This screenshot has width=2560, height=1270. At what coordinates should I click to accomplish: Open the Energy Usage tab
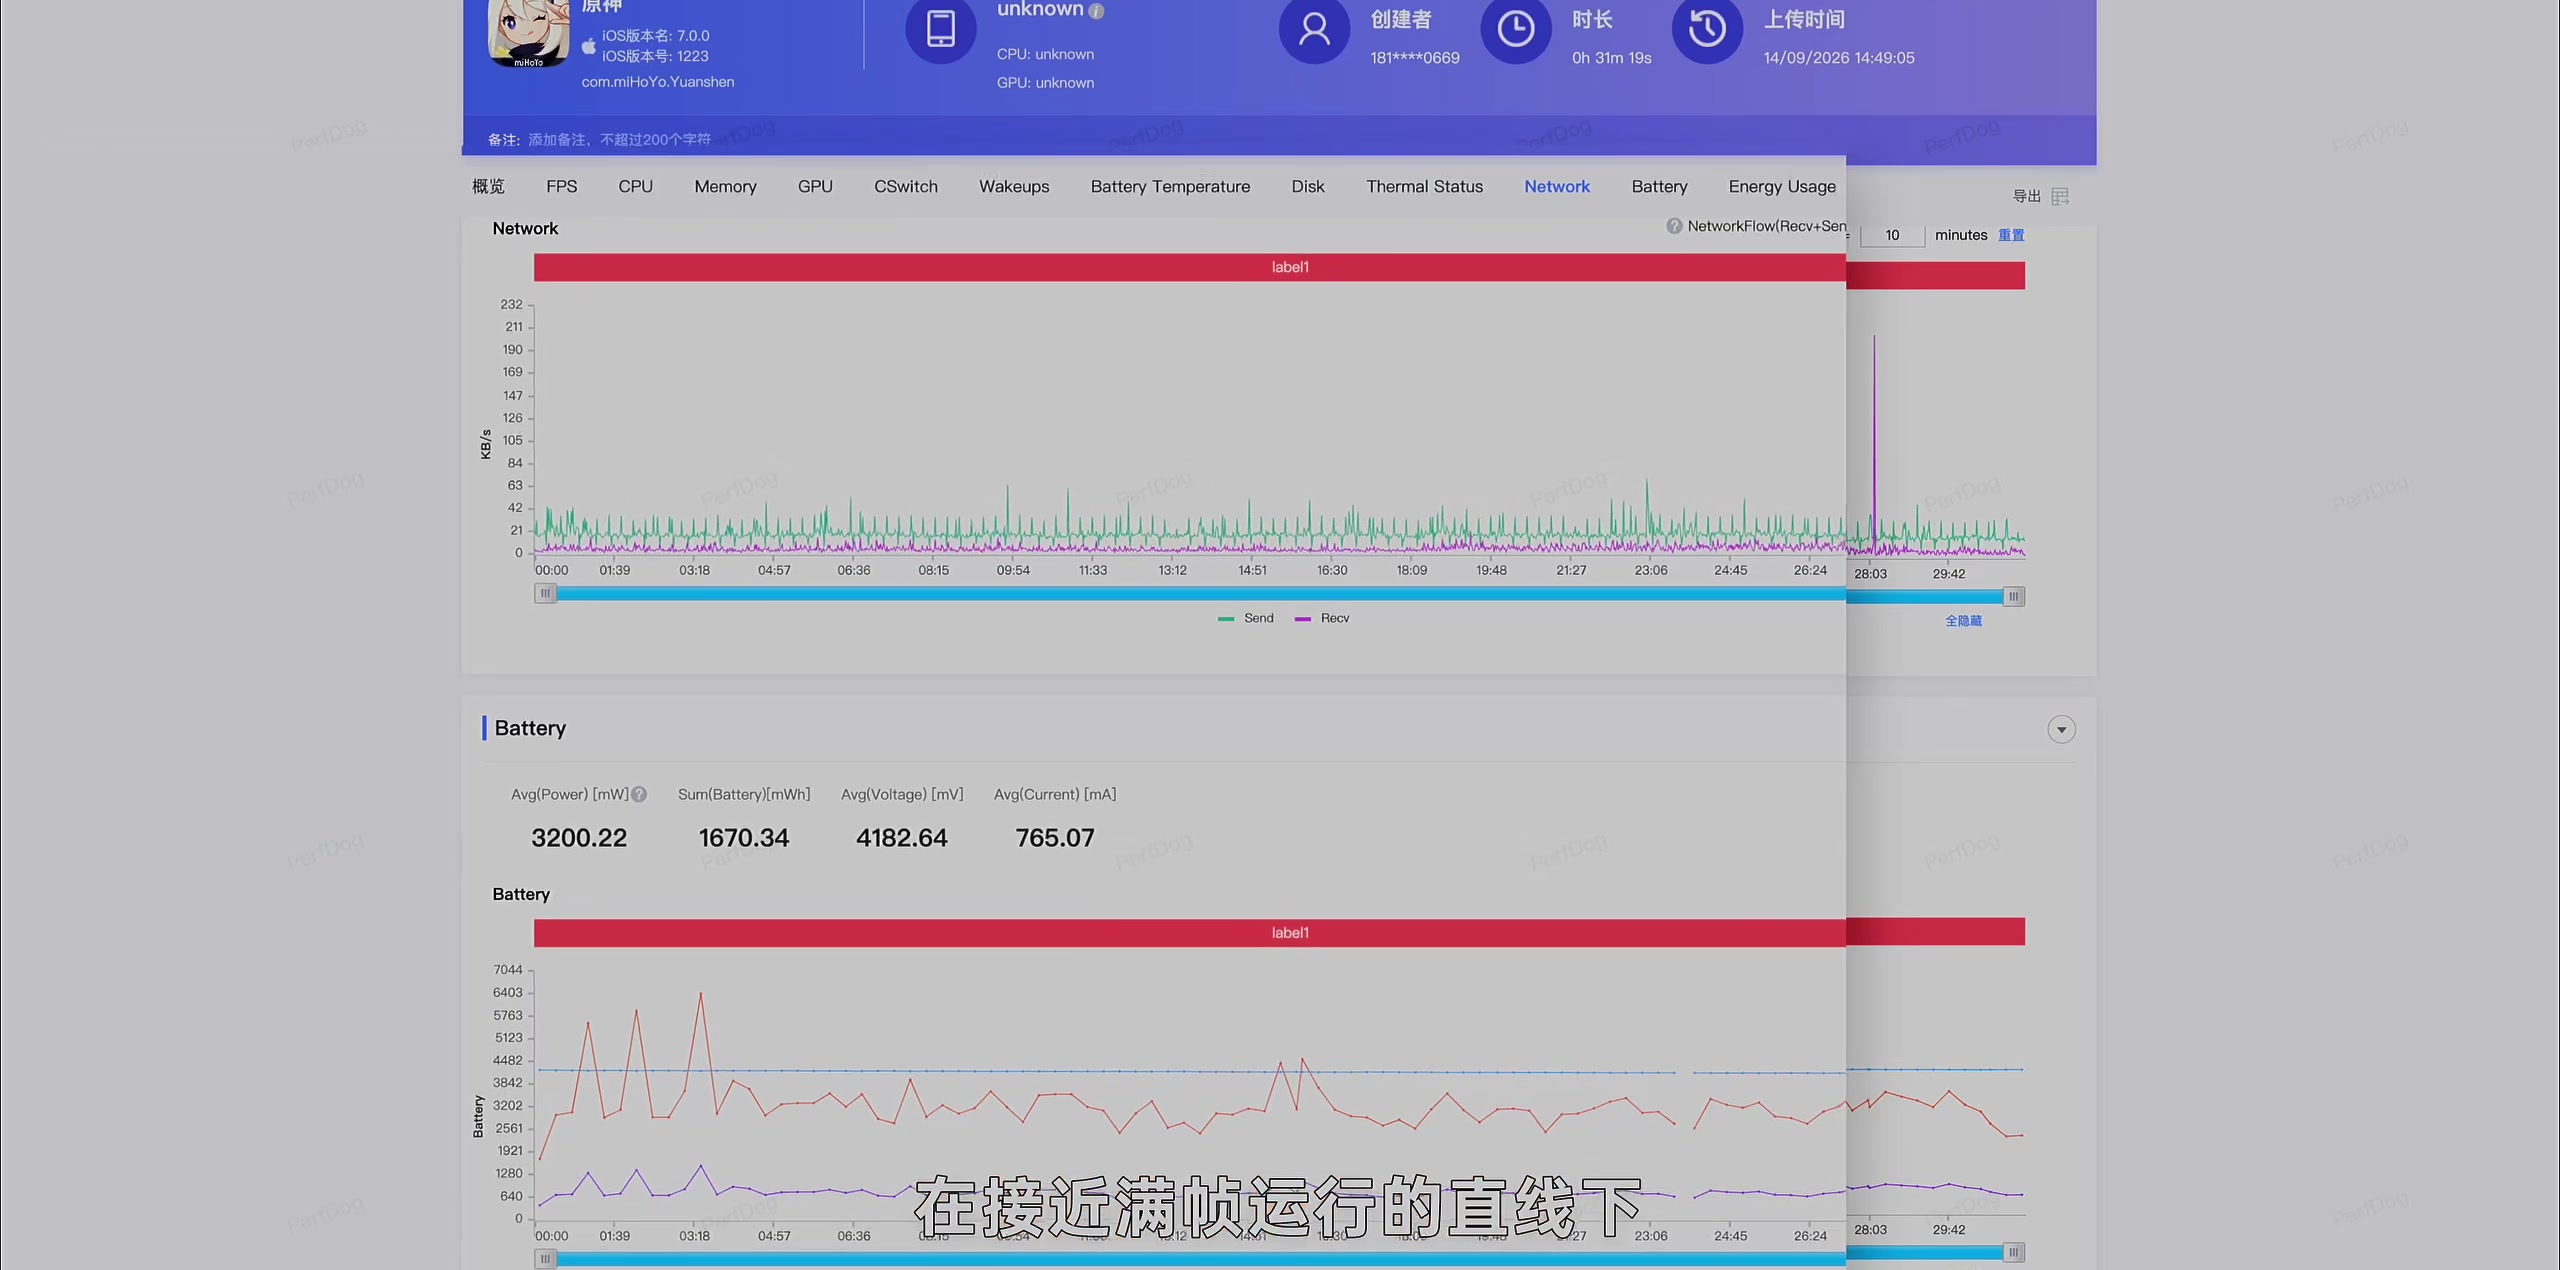point(1782,186)
